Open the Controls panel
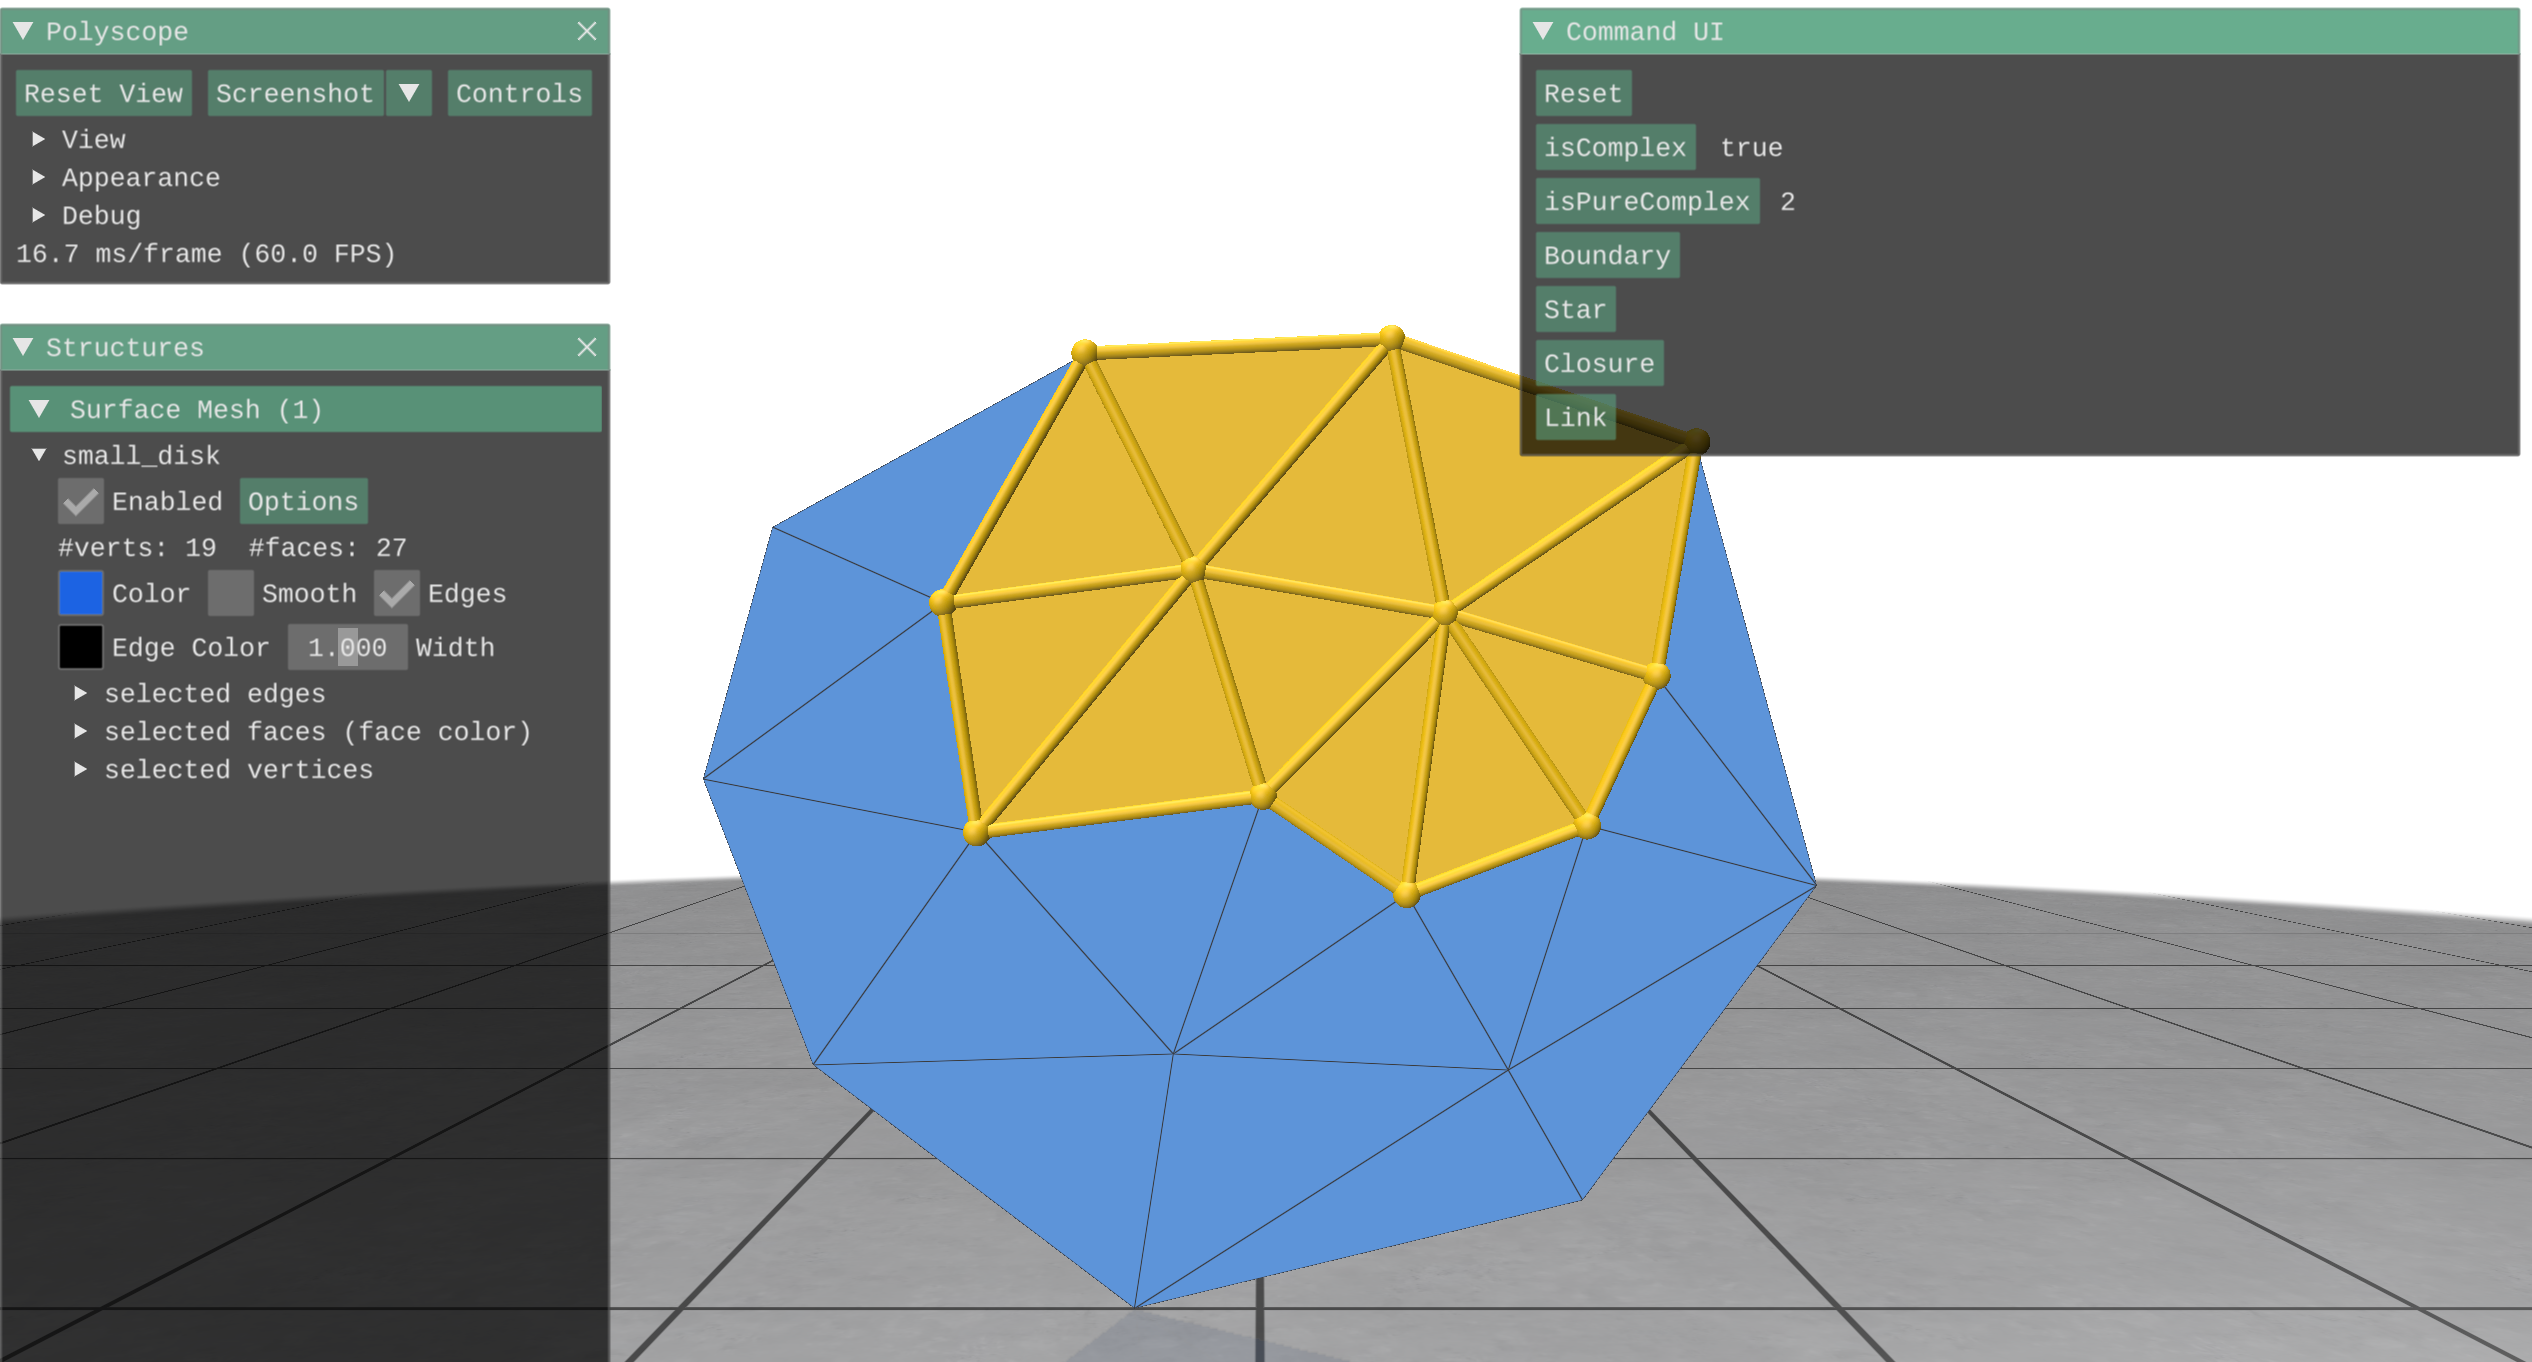The height and width of the screenshot is (1362, 2532). (518, 93)
